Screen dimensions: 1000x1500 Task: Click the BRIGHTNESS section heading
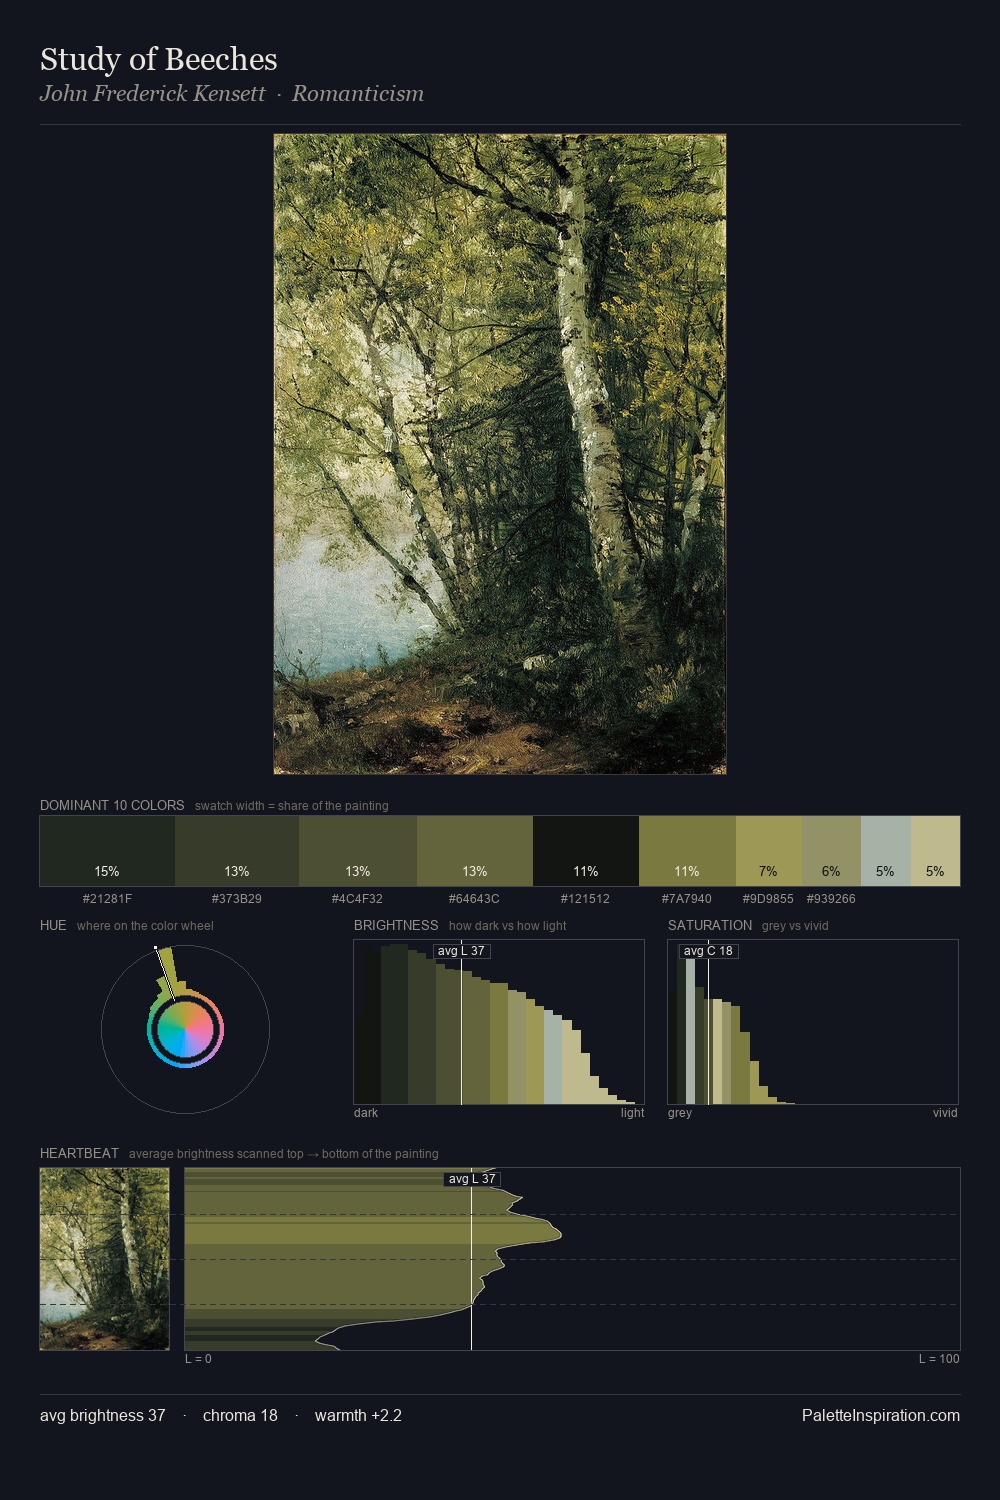coord(396,925)
